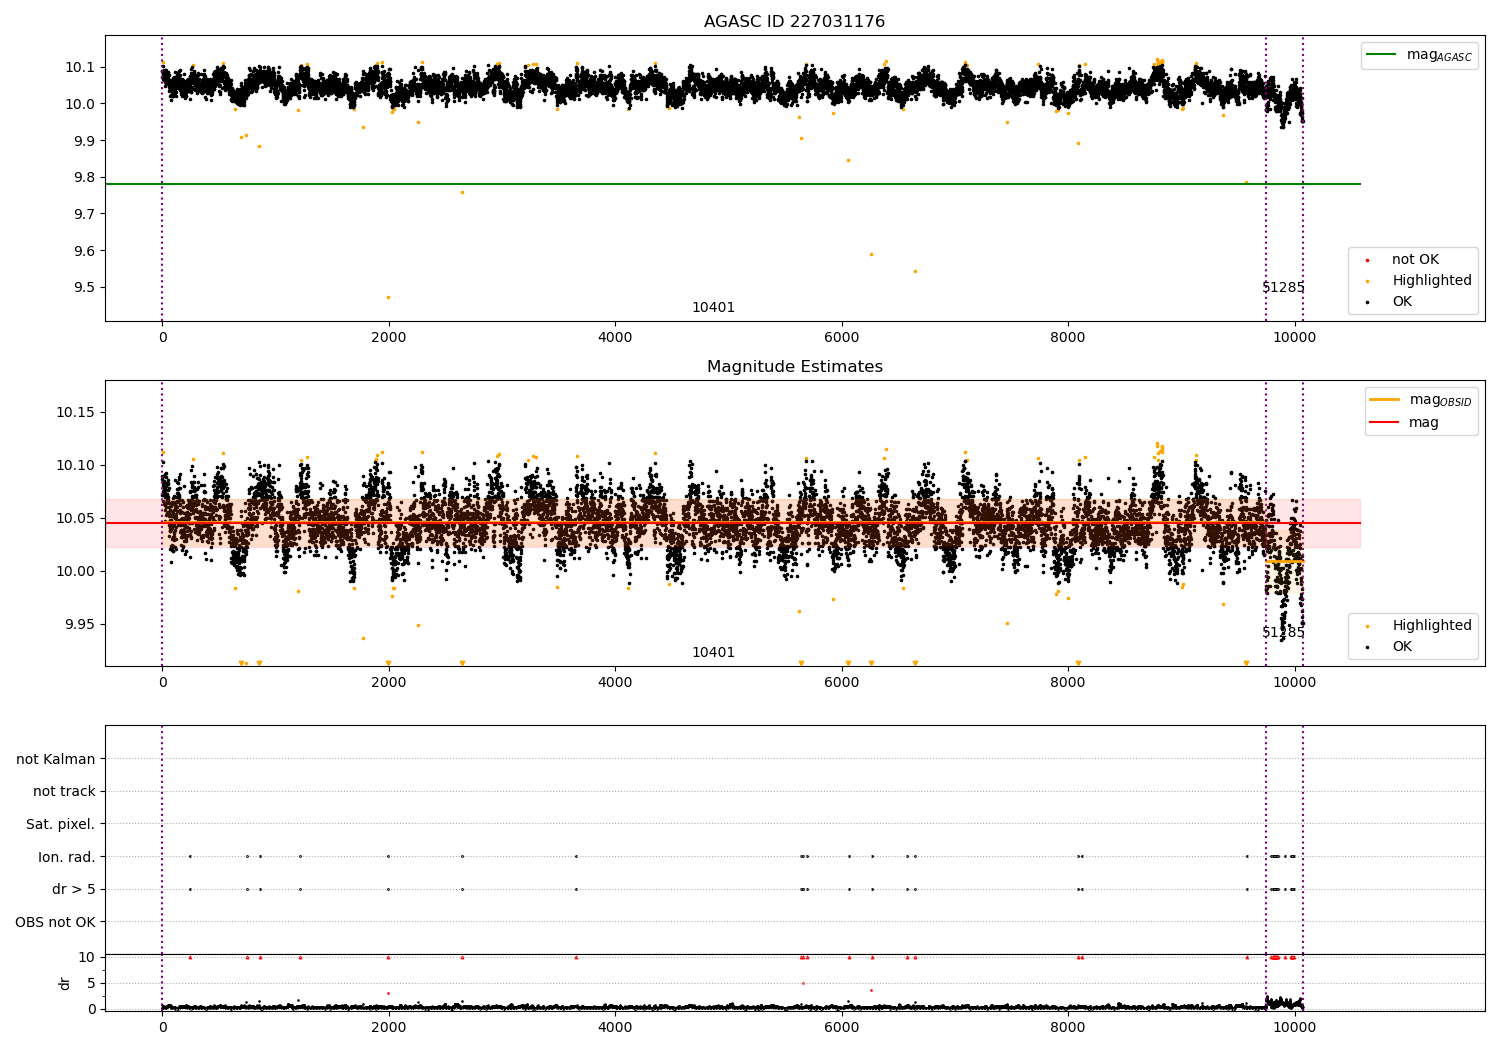1500x1050 pixels.
Task: Select the 'Ion. rad.' row label
Action: coord(67,857)
